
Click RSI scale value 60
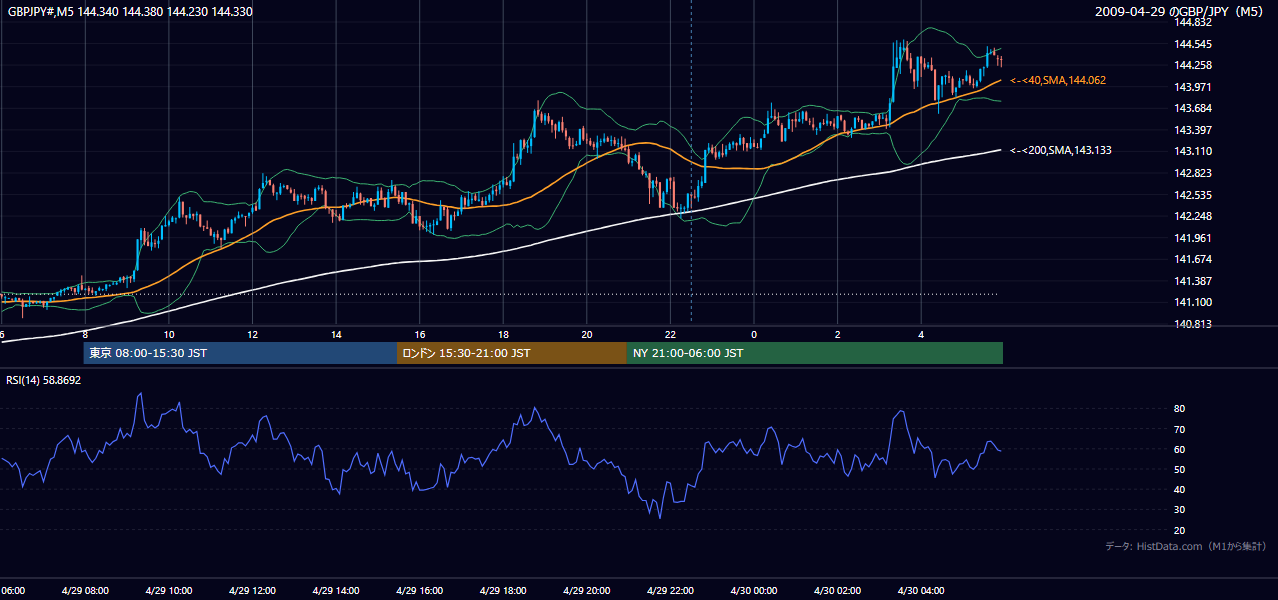point(1179,449)
